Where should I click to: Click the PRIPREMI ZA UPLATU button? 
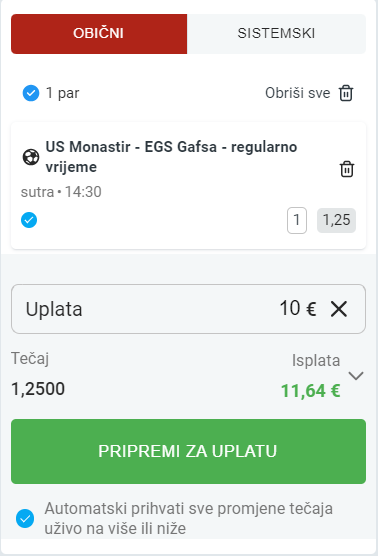coord(188,451)
